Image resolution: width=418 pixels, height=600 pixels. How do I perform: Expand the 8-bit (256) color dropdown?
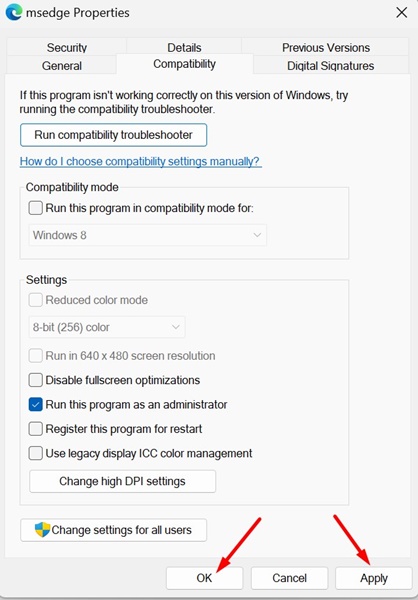pos(107,327)
